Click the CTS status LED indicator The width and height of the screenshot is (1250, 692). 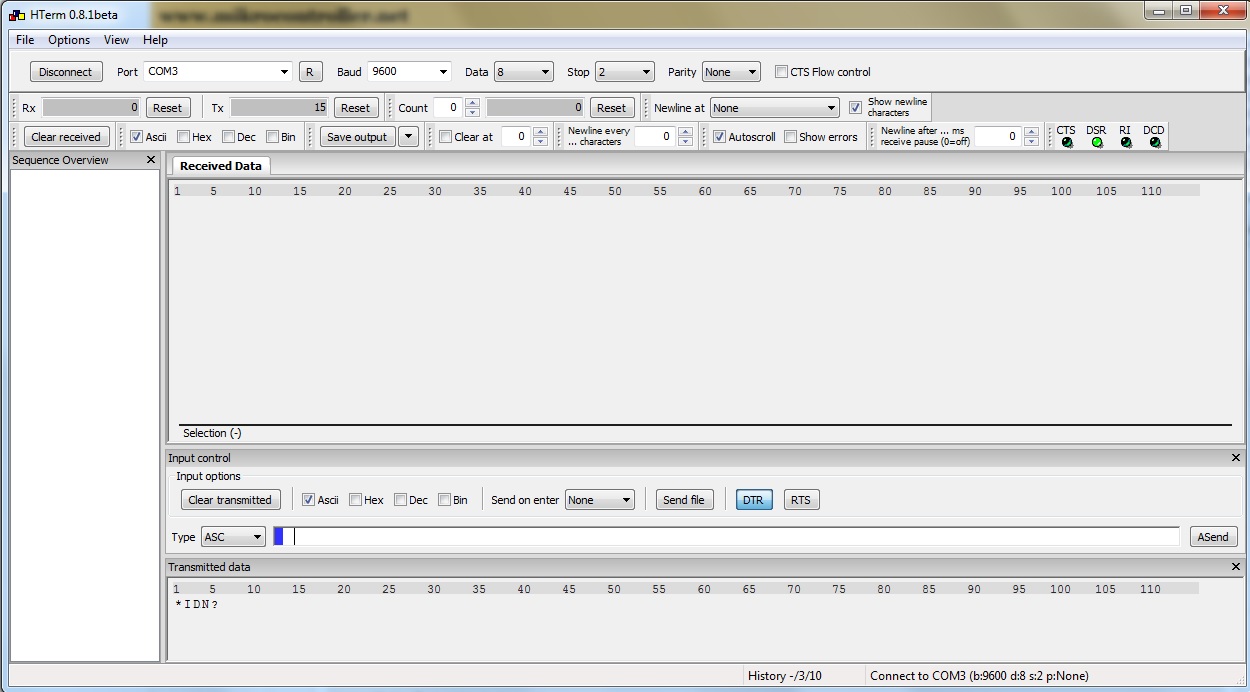coord(1067,143)
